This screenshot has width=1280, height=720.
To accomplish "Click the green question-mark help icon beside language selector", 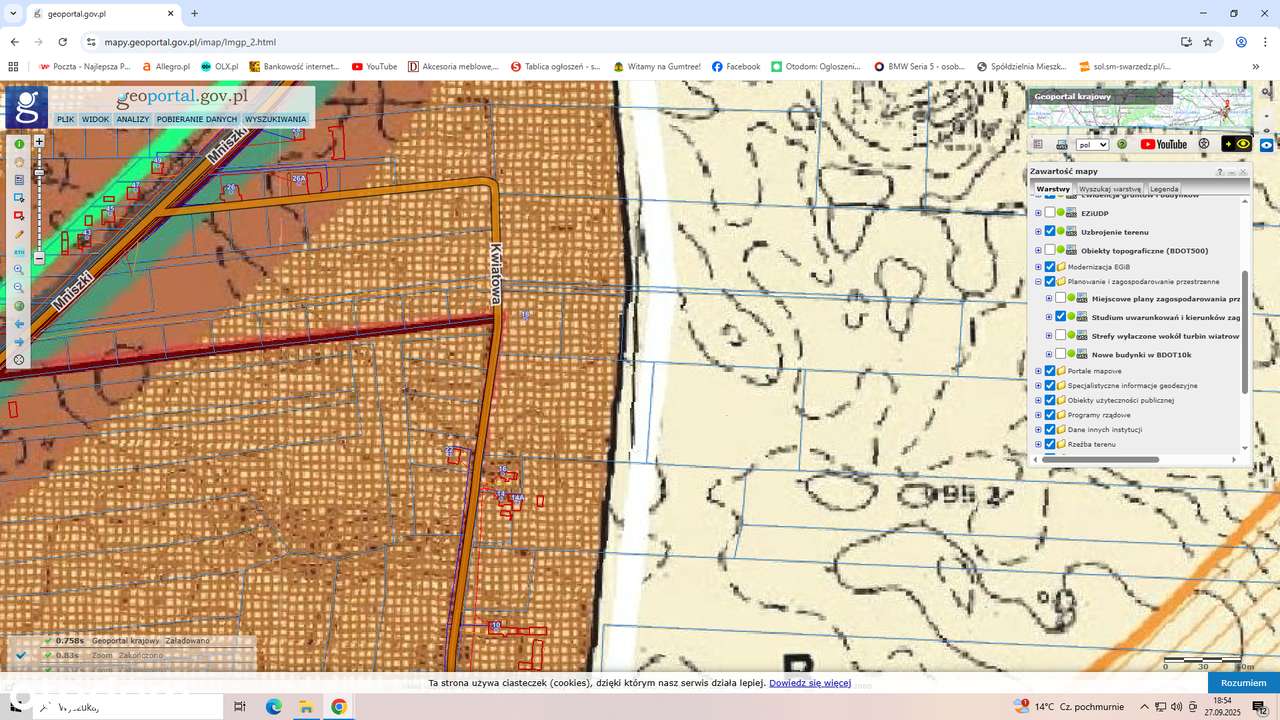I will pyautogui.click(x=1122, y=144).
